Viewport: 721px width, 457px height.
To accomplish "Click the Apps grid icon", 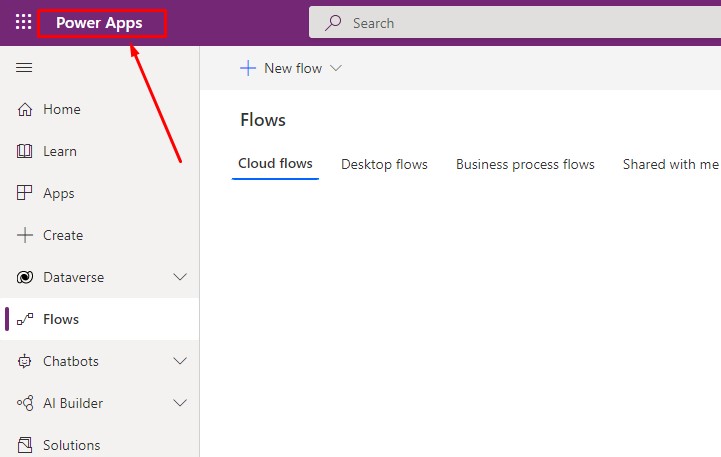I will tap(25, 193).
